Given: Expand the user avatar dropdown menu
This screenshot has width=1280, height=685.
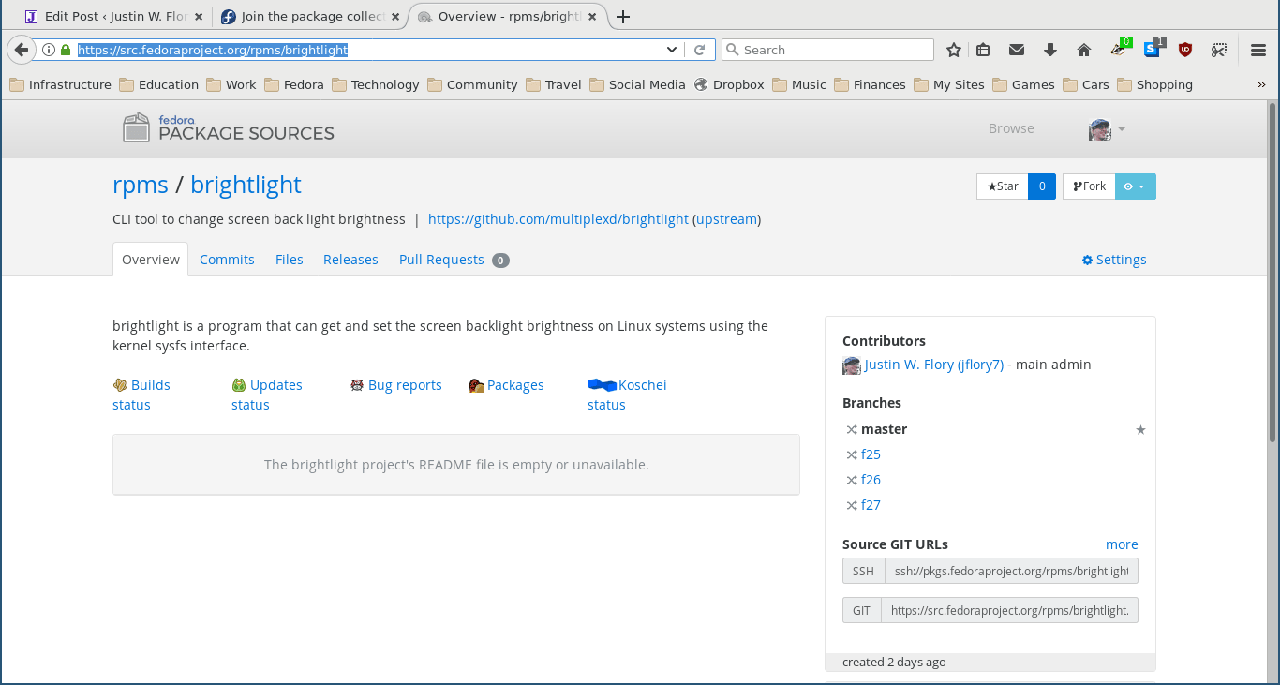Looking at the screenshot, I should [x=1107, y=129].
